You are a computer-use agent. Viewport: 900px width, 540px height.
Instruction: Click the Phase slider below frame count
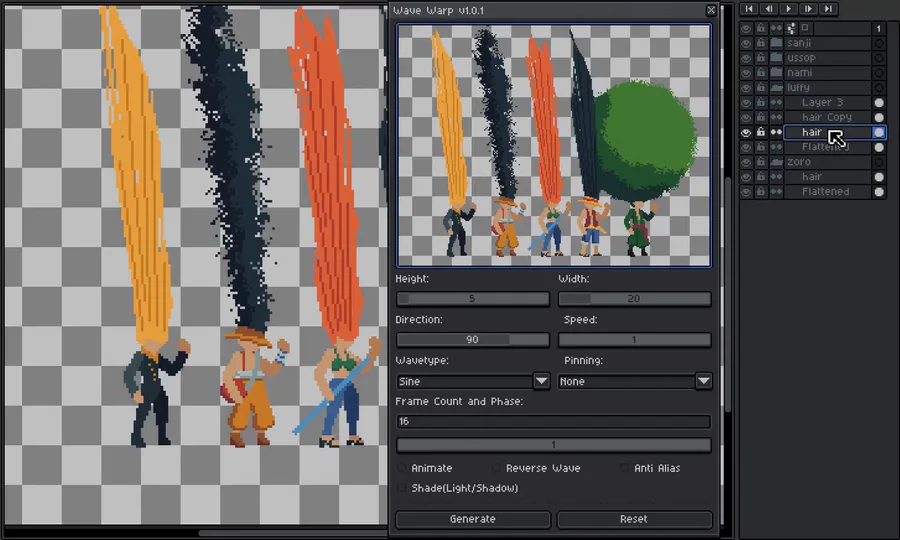tap(554, 445)
